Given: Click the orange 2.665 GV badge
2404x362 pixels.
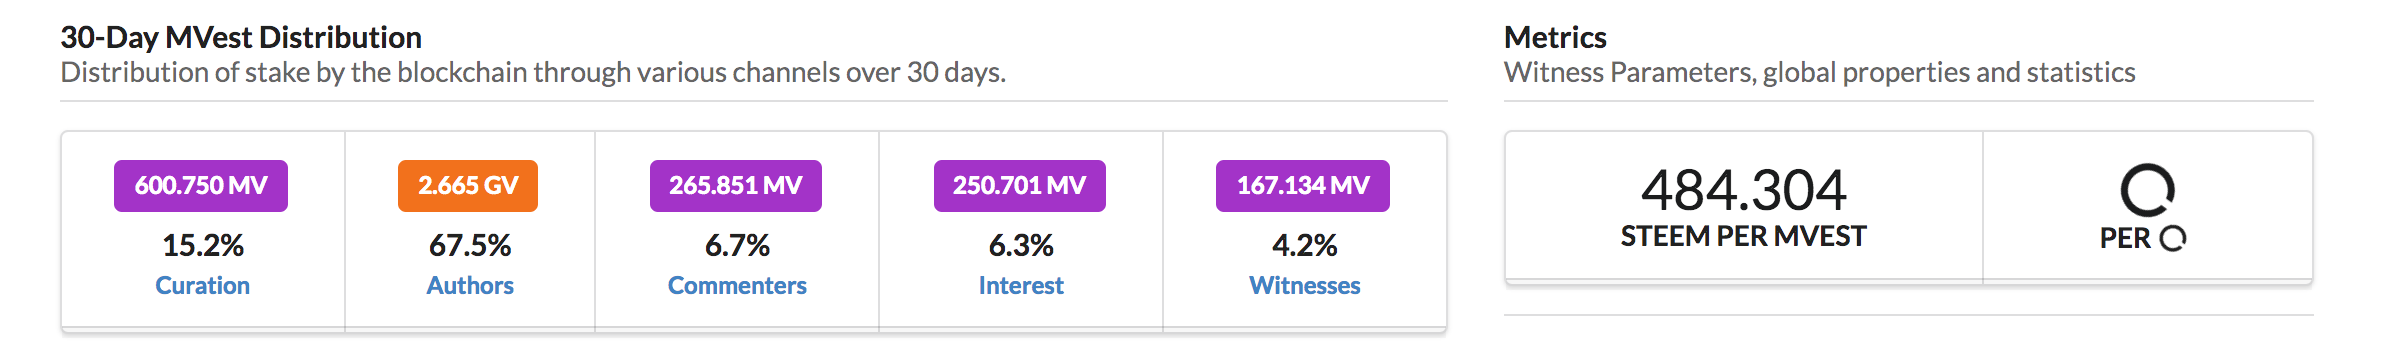Looking at the screenshot, I should (x=468, y=186).
